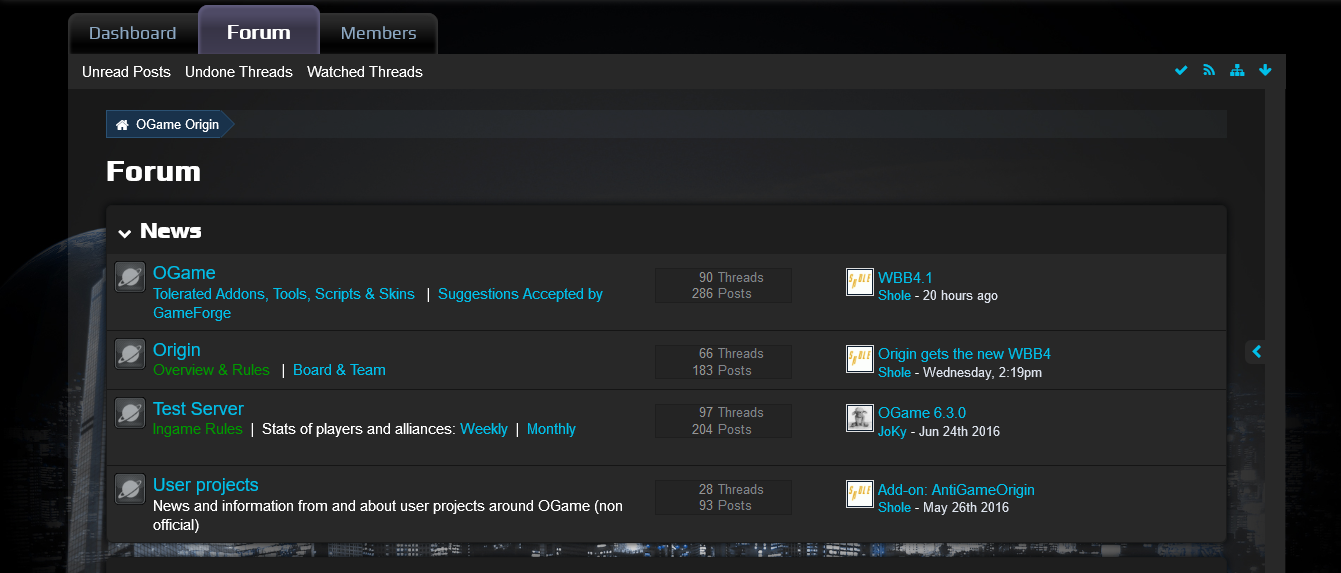Image resolution: width=1341 pixels, height=573 pixels.
Task: Click the Forum page heading
Action: pyautogui.click(x=153, y=171)
